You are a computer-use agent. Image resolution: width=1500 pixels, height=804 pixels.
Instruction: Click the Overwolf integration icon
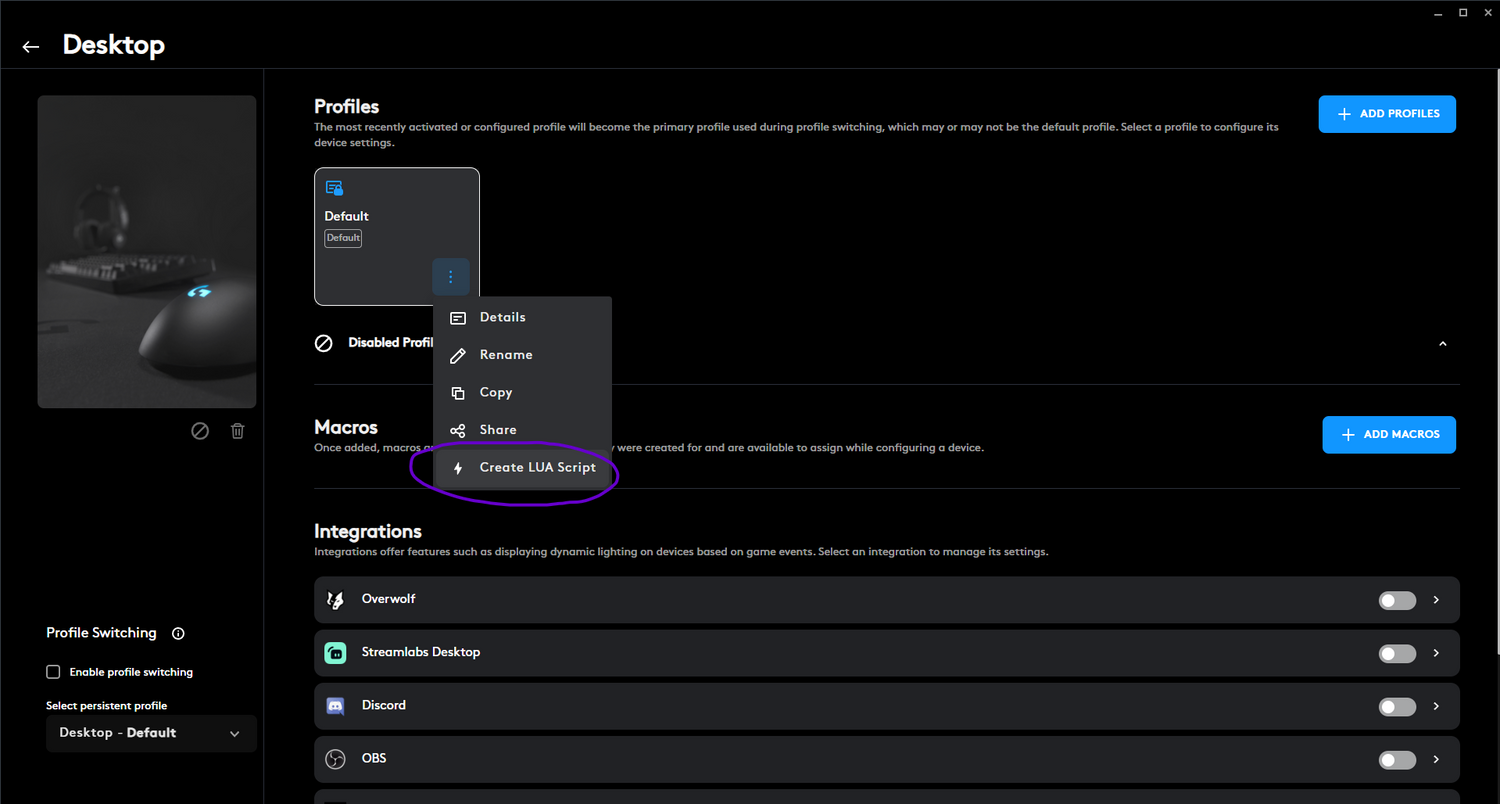[336, 600]
